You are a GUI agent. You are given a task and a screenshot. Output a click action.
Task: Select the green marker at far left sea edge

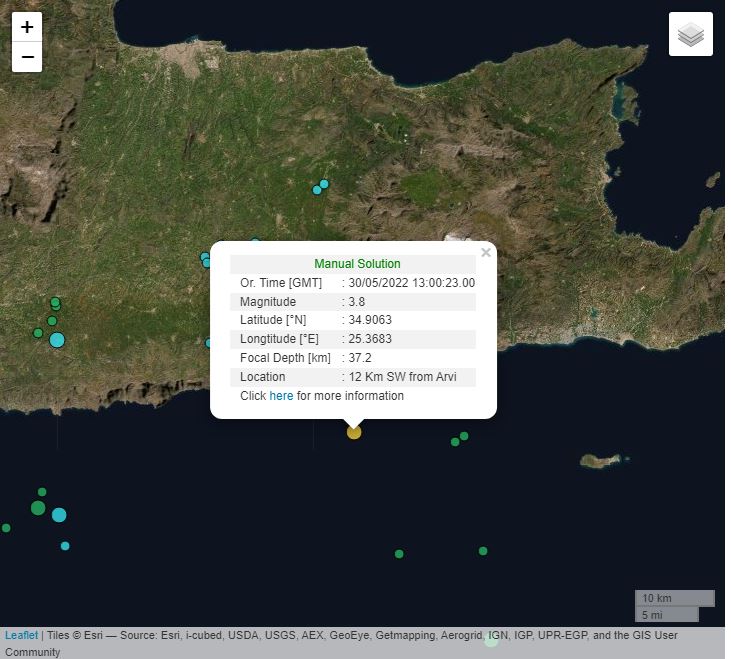pyautogui.click(x=6, y=528)
